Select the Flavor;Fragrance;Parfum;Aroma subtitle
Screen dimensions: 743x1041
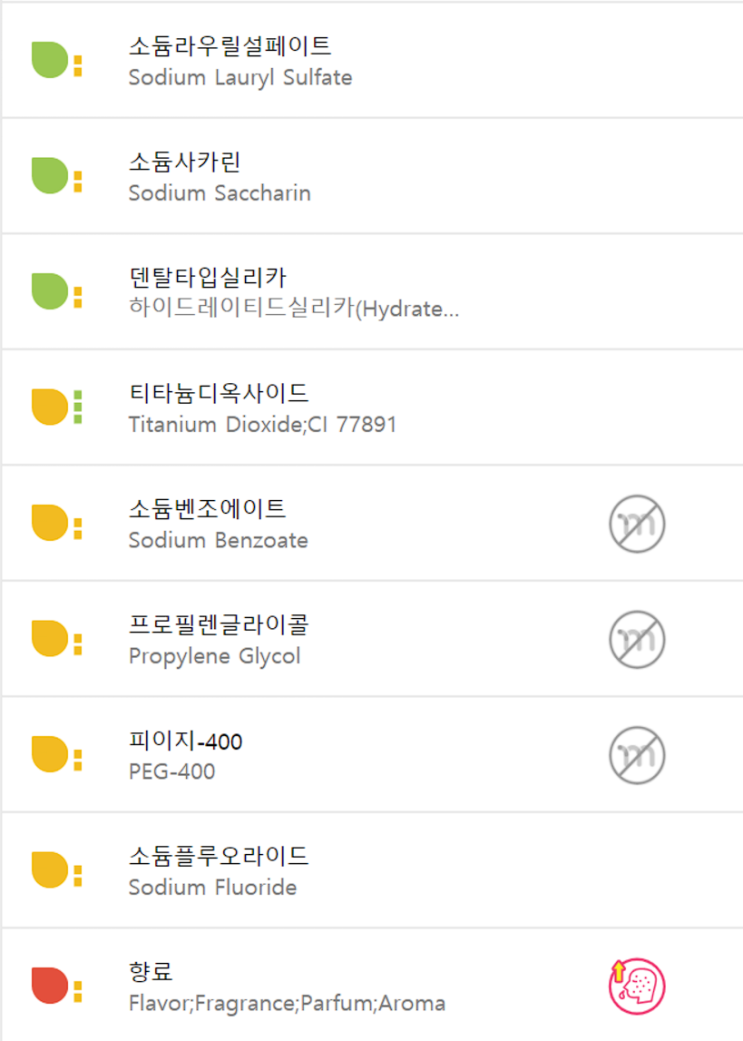pyautogui.click(x=287, y=1003)
